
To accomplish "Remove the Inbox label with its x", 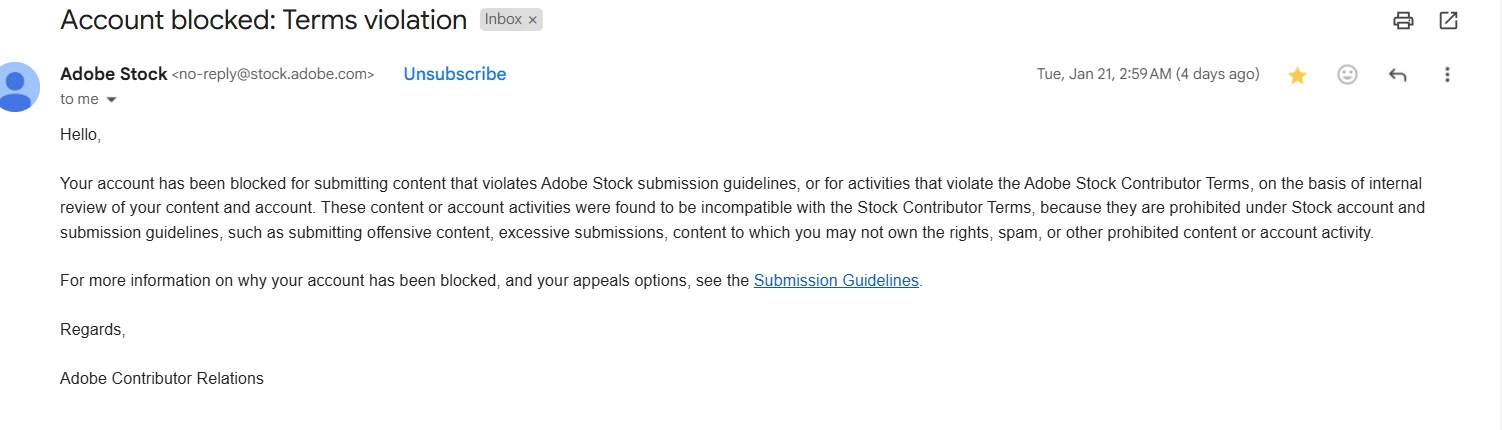I will [x=533, y=20].
